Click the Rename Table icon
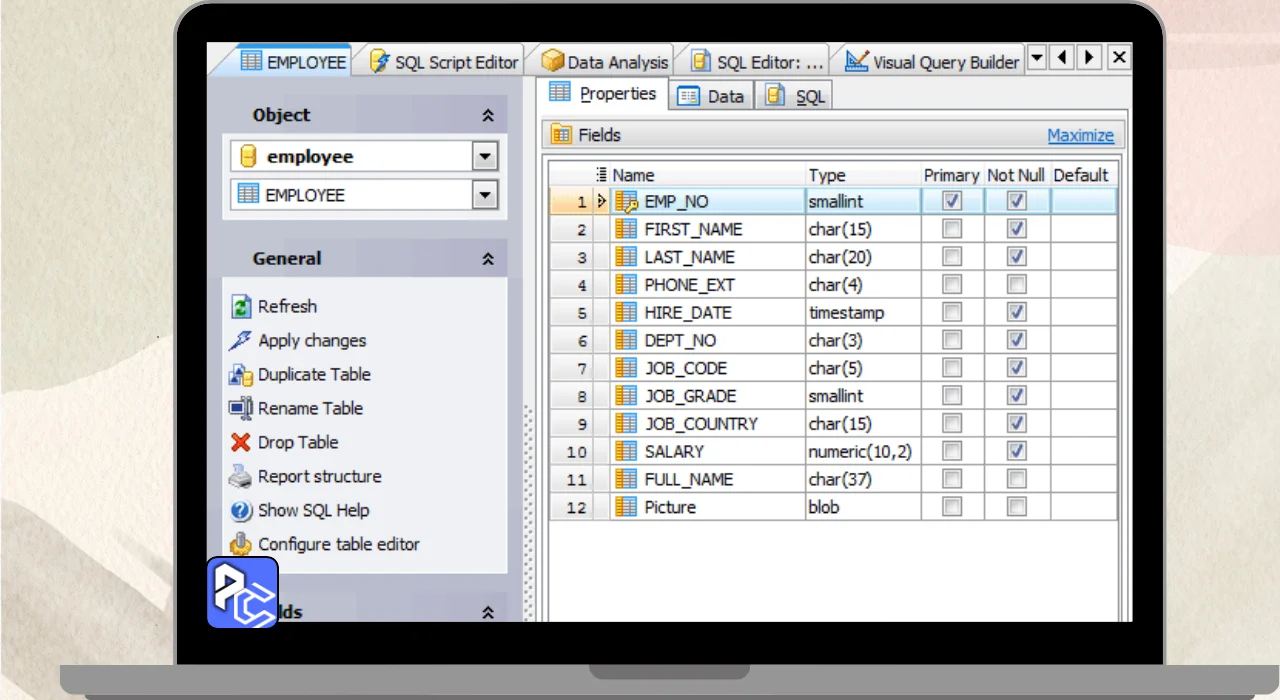 coord(241,408)
